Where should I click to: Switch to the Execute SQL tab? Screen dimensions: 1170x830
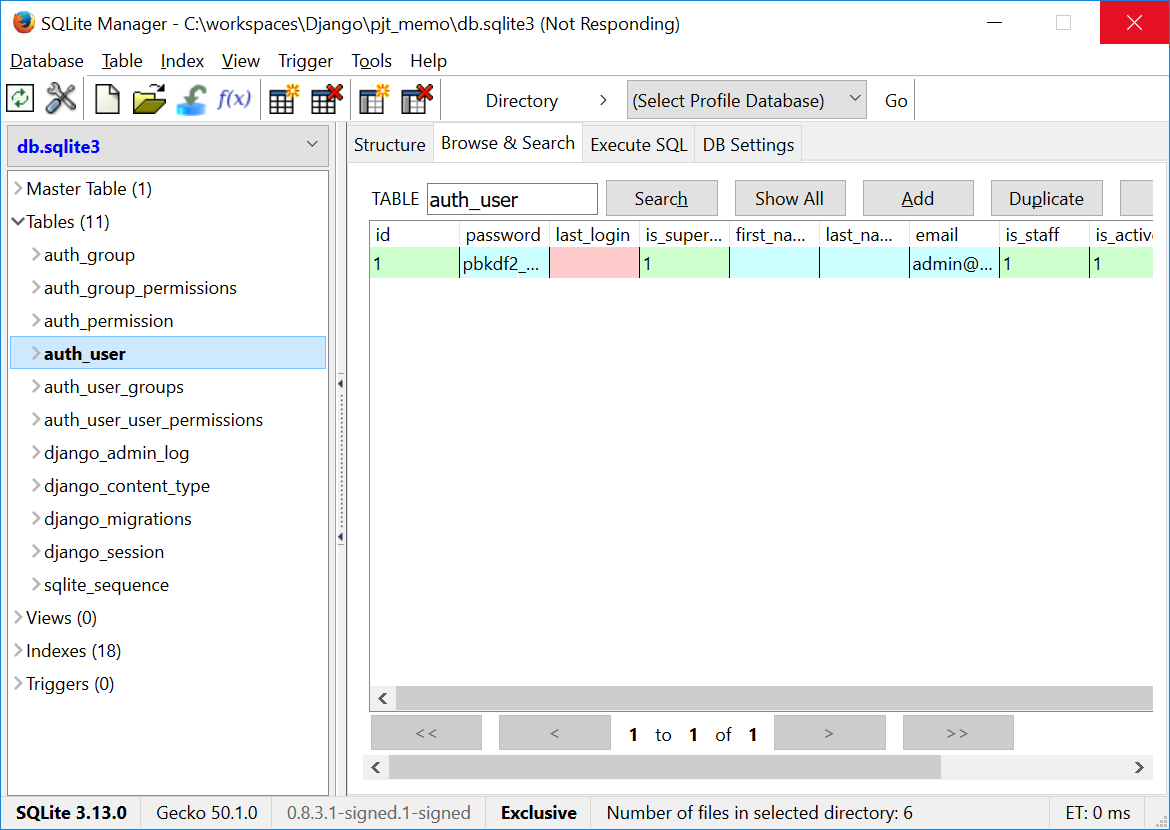pyautogui.click(x=638, y=145)
